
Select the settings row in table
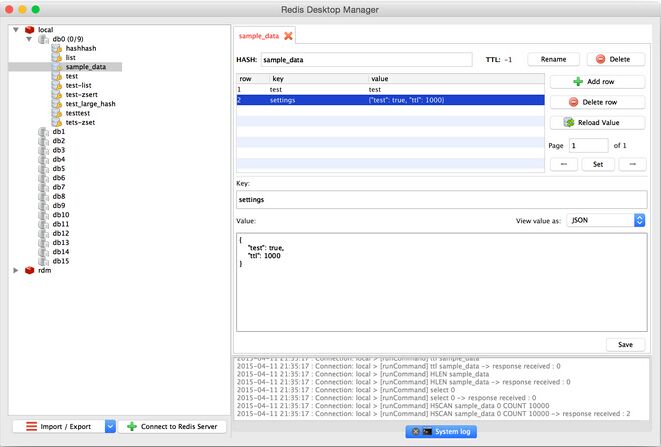click(x=390, y=100)
